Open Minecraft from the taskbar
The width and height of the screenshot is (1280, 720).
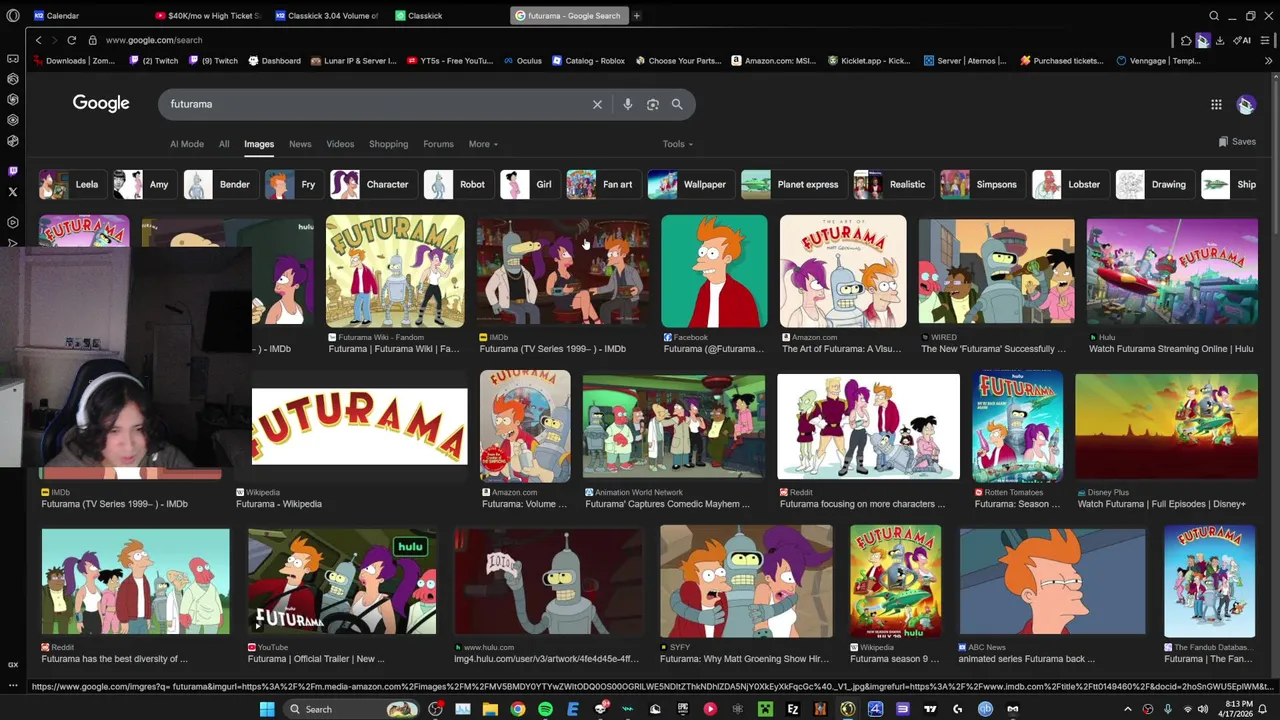pos(765,709)
